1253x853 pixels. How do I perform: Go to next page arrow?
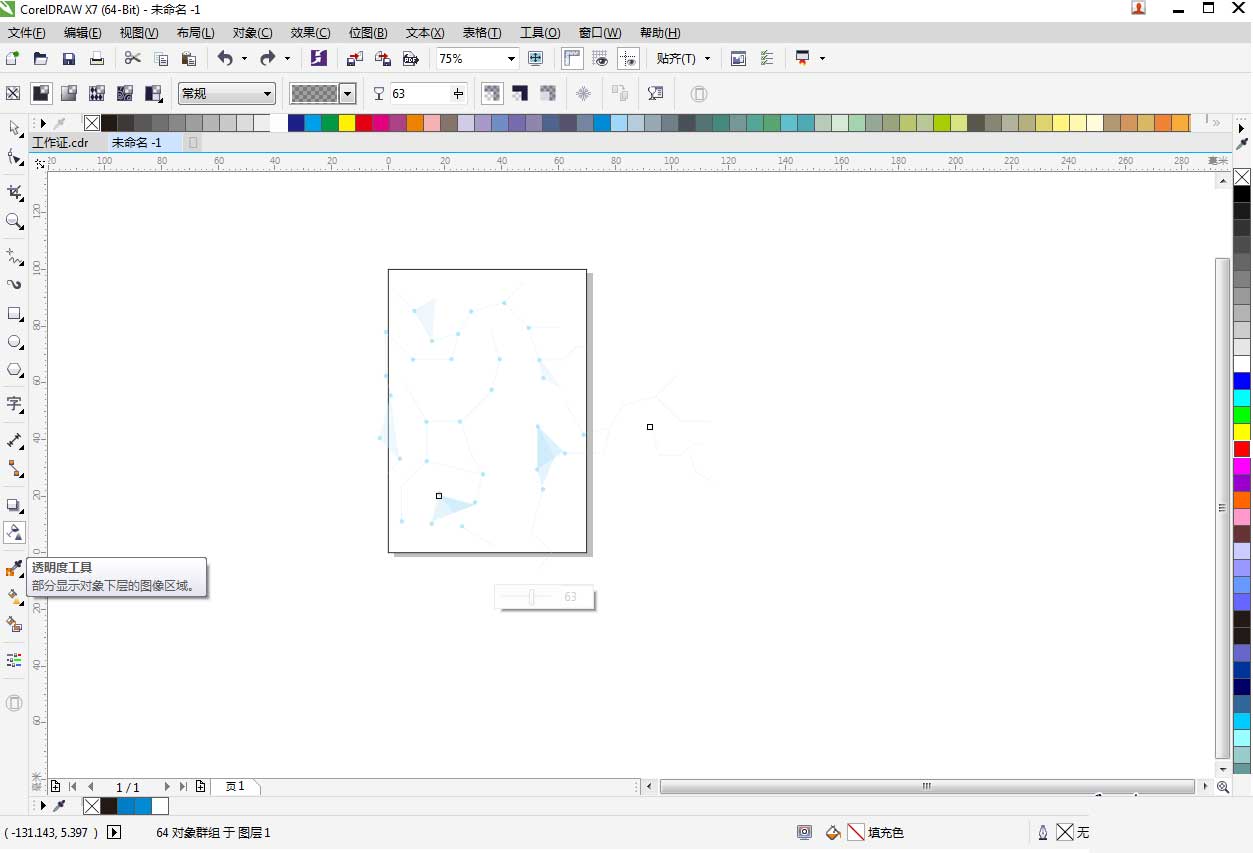coord(167,787)
